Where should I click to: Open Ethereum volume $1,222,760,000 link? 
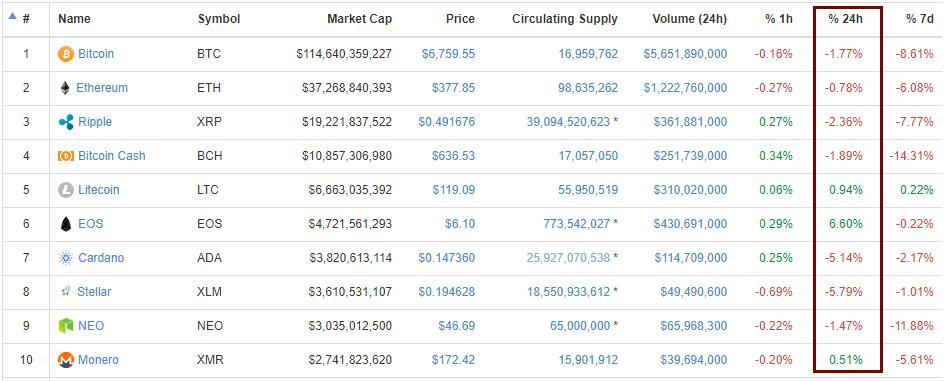(x=685, y=88)
